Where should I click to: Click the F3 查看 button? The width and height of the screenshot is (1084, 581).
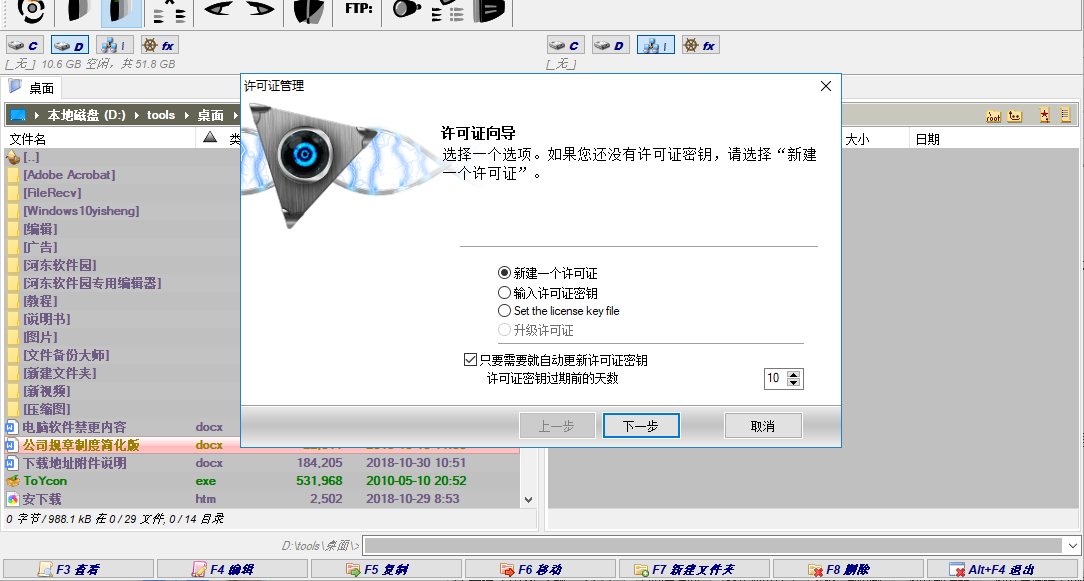point(77,570)
